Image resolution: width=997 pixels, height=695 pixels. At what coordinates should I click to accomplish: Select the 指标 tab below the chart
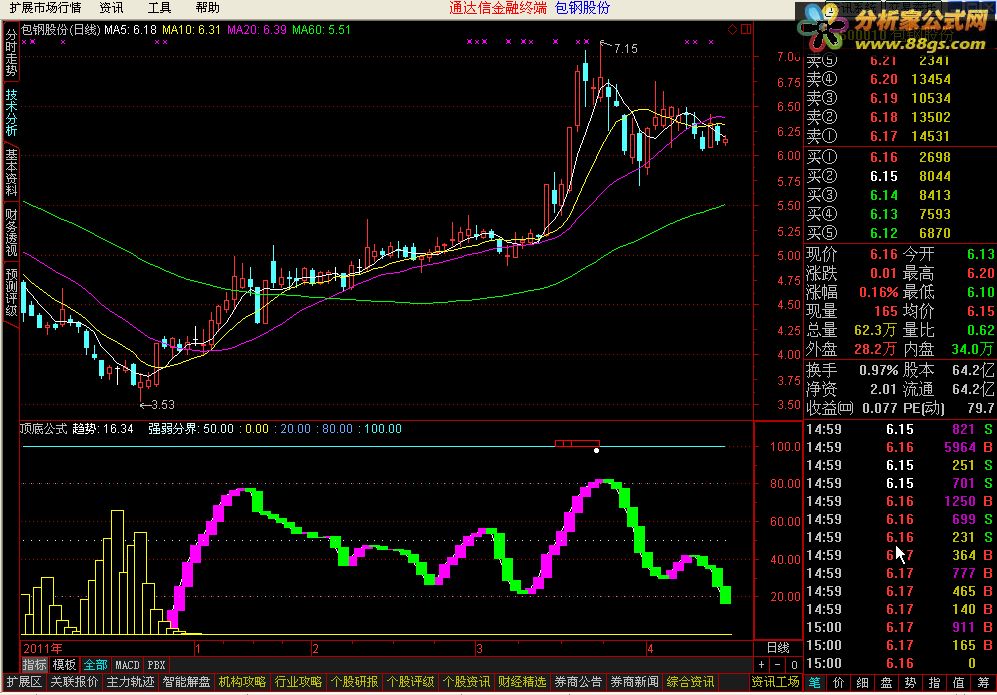point(34,664)
